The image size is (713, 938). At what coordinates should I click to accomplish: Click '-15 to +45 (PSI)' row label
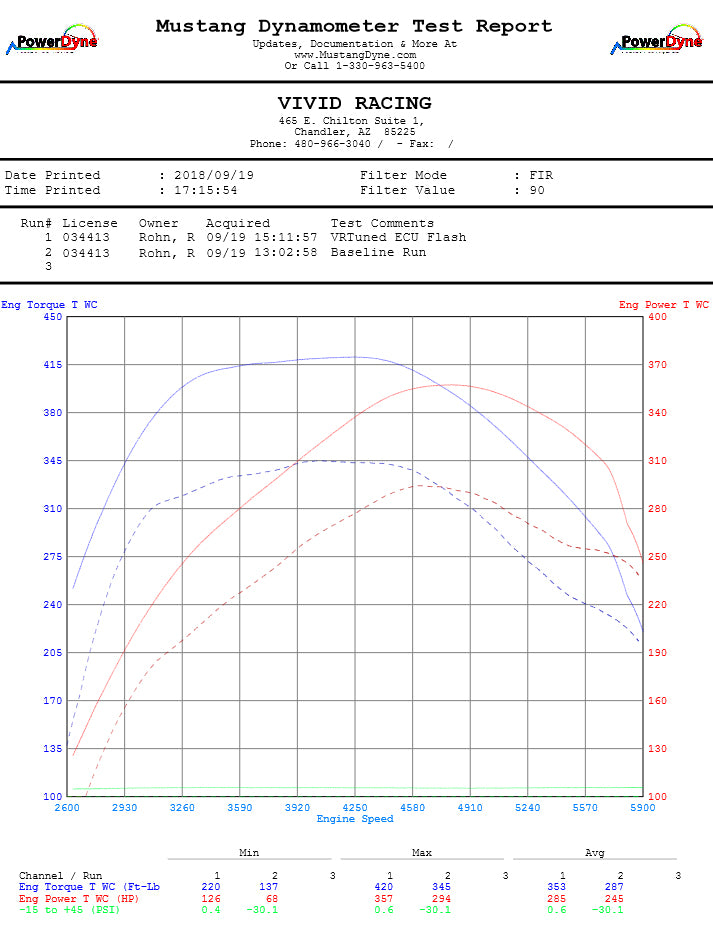(69, 910)
